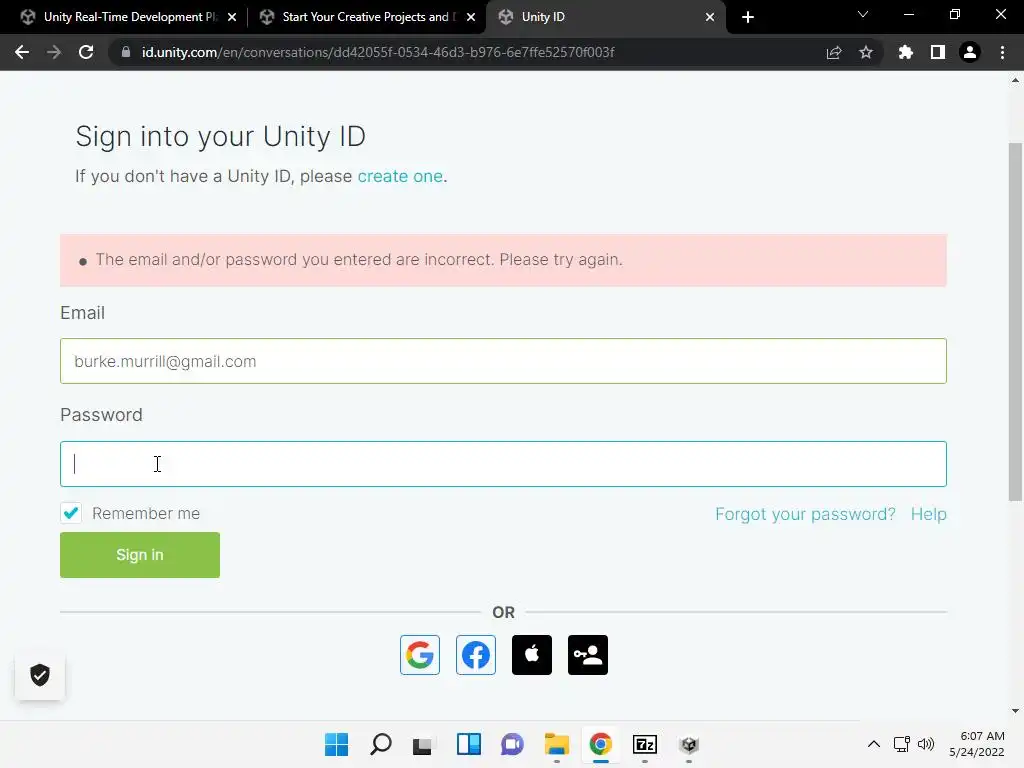Open the Chrome profile avatar
The height and width of the screenshot is (768, 1024).
970,52
